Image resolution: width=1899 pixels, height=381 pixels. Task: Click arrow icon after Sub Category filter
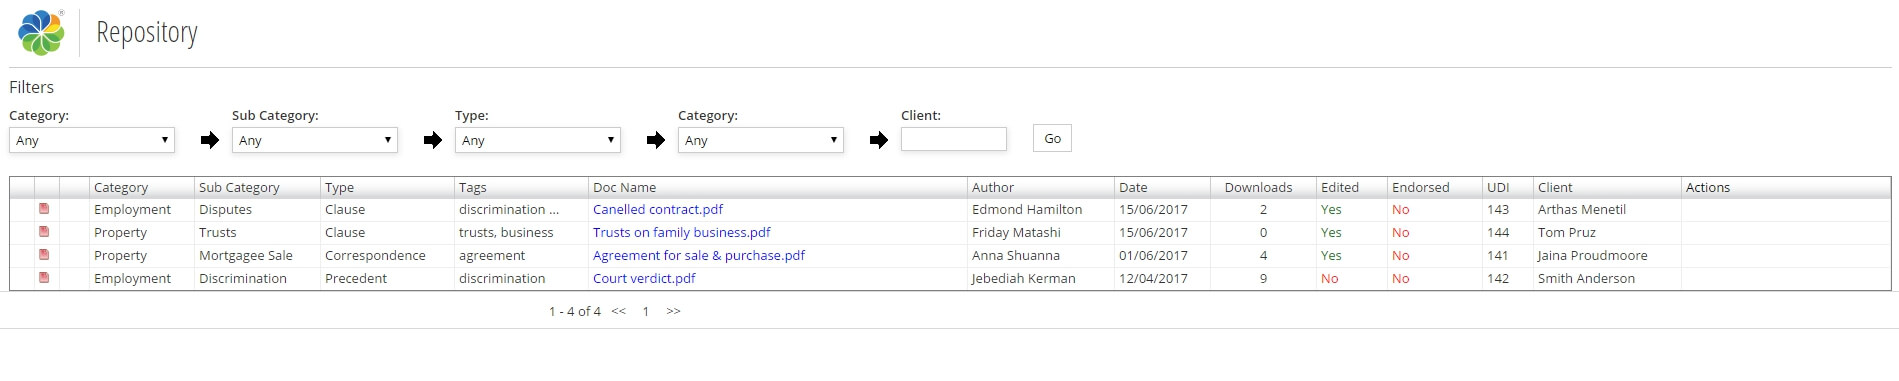pos(432,140)
